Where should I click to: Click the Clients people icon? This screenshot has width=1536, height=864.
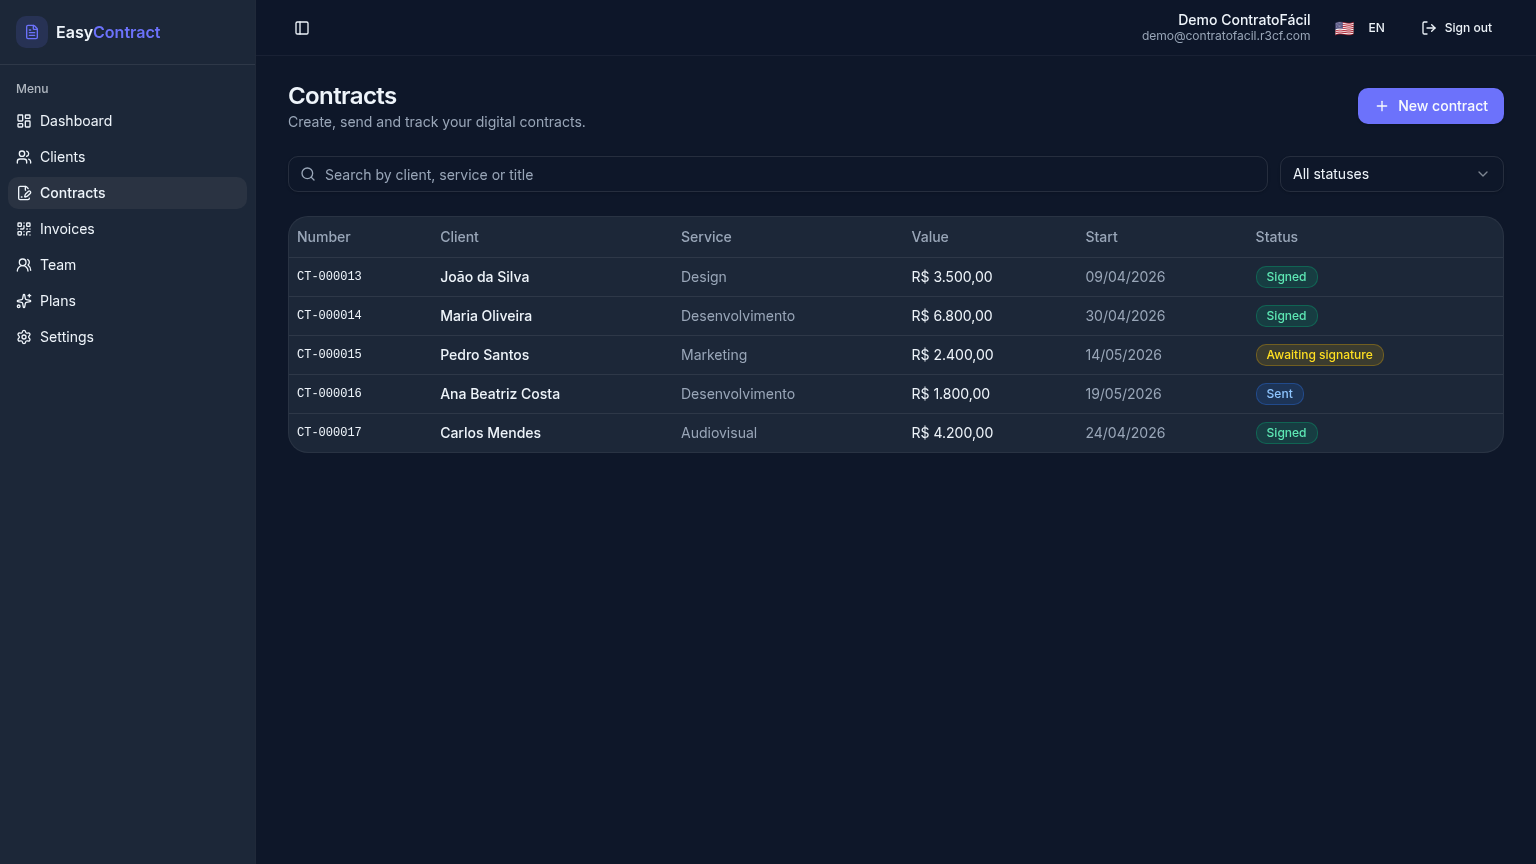(x=24, y=157)
